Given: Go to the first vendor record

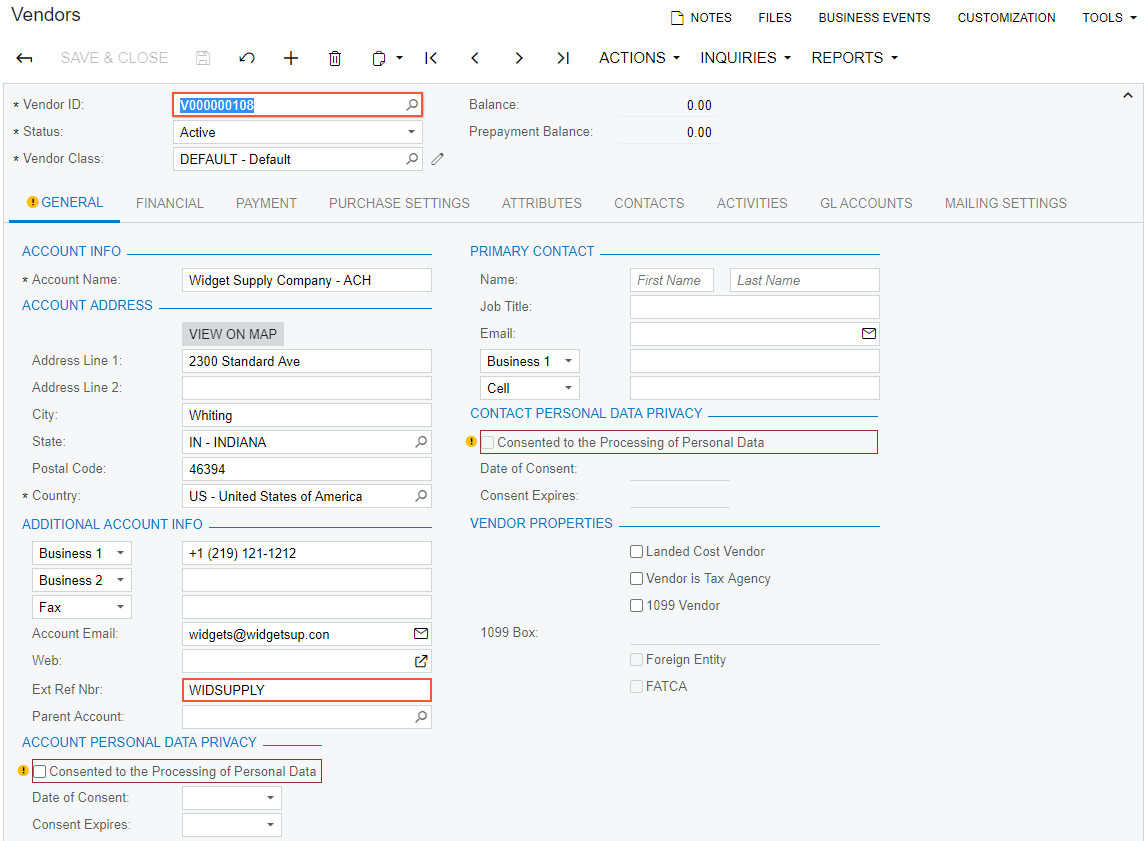Looking at the screenshot, I should pyautogui.click(x=431, y=58).
